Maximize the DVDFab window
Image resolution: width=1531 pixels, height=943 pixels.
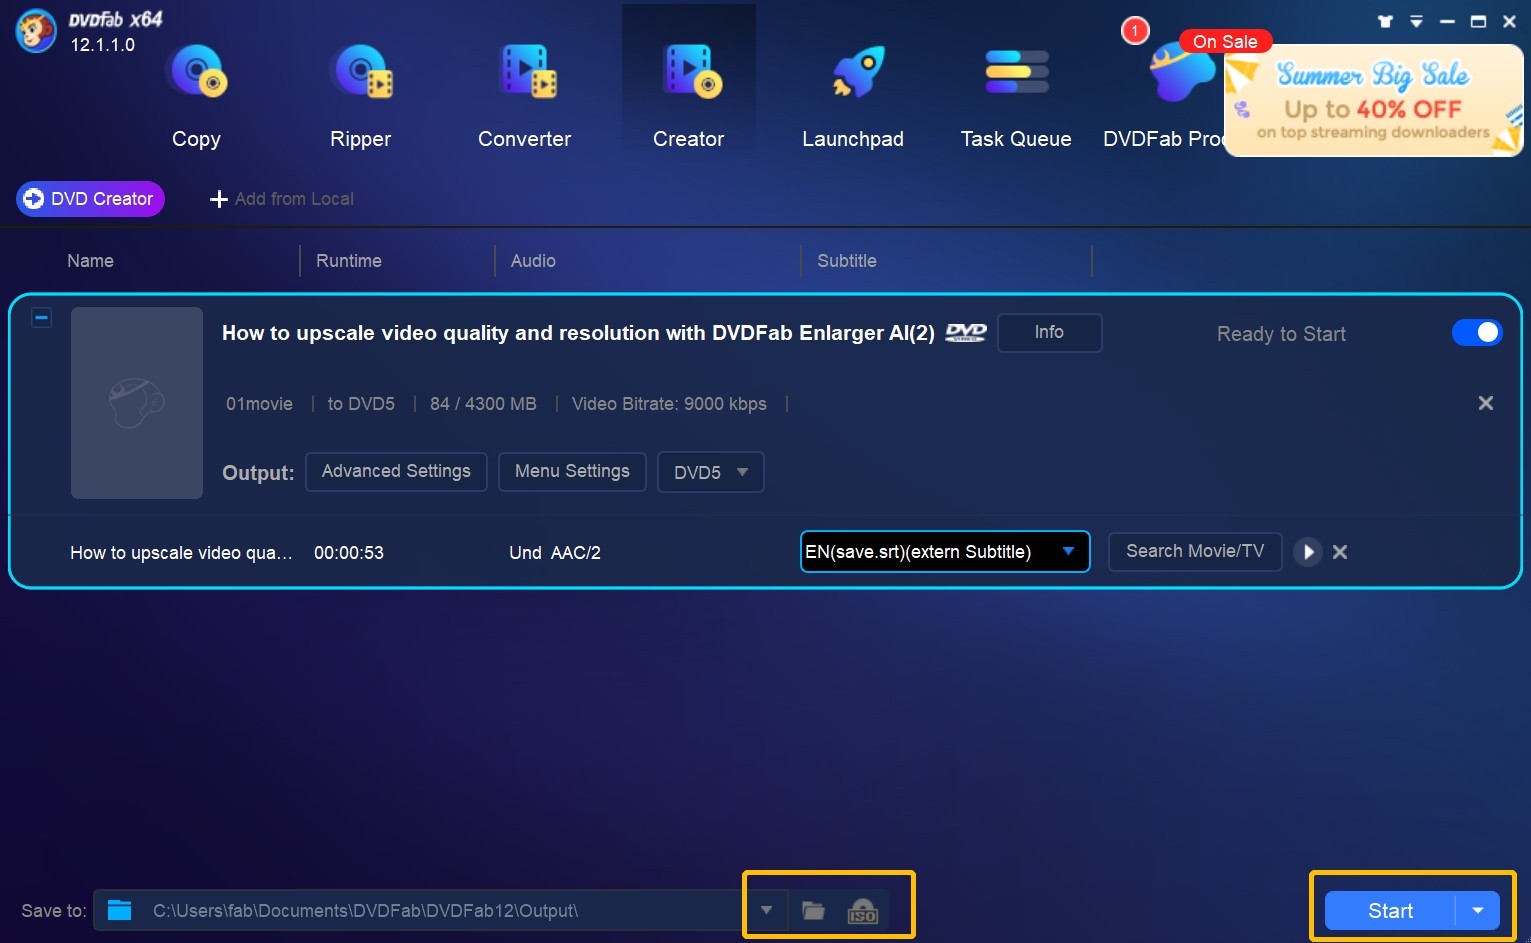[x=1478, y=21]
